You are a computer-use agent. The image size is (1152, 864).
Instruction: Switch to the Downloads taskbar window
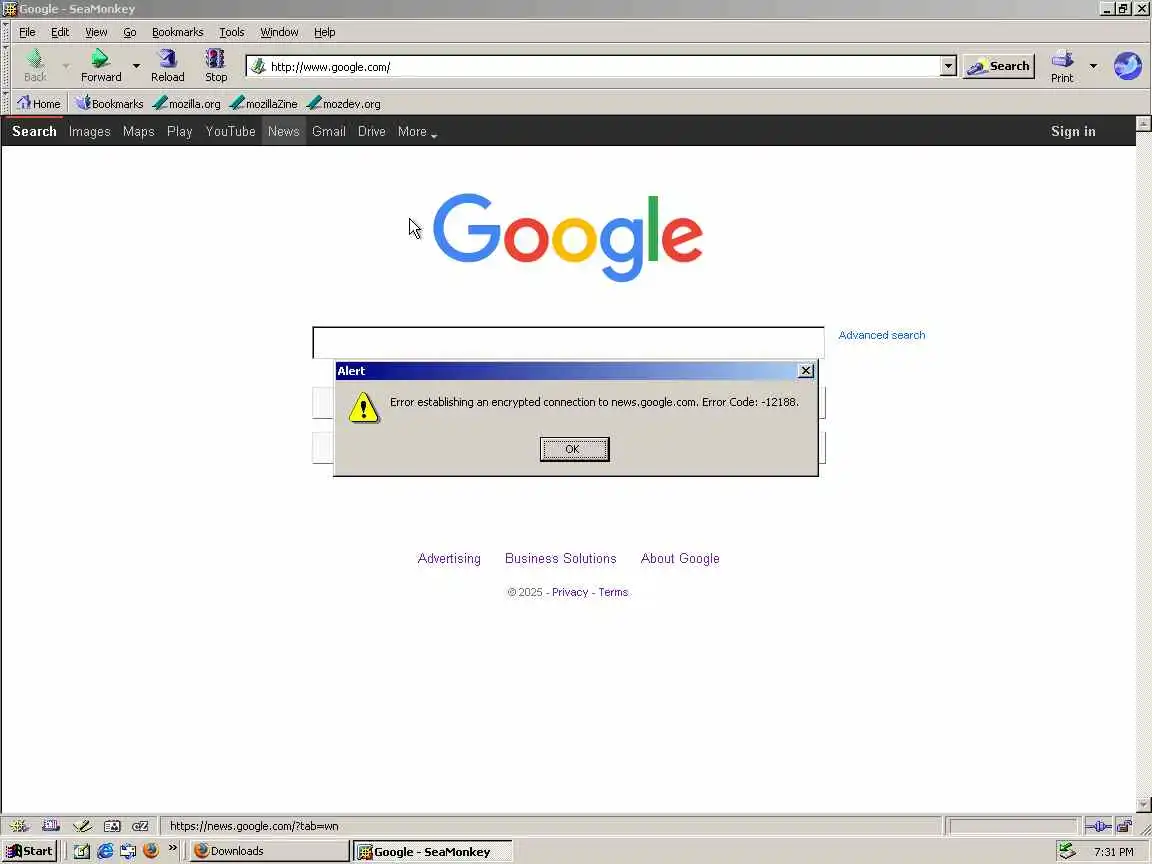269,851
